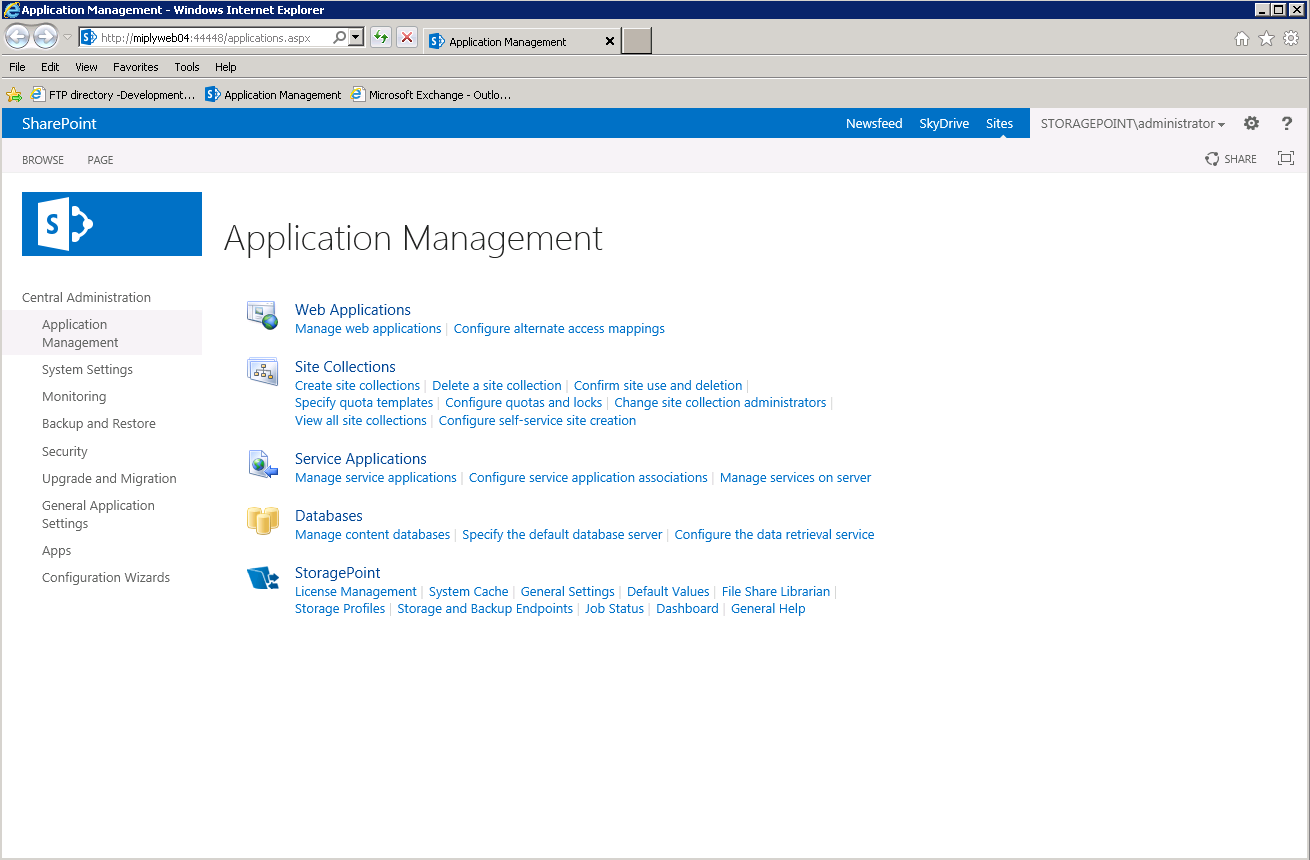This screenshot has height=860, width=1310.
Task: Open the File menu
Action: (x=17, y=67)
